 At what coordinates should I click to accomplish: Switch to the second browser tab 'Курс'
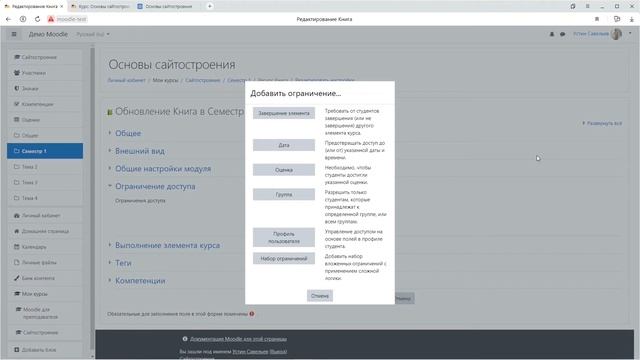[x=100, y=6]
